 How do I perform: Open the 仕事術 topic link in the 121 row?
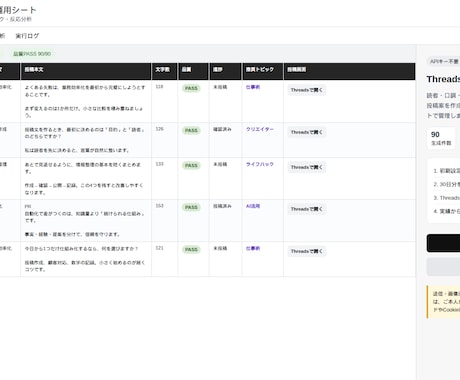253,248
